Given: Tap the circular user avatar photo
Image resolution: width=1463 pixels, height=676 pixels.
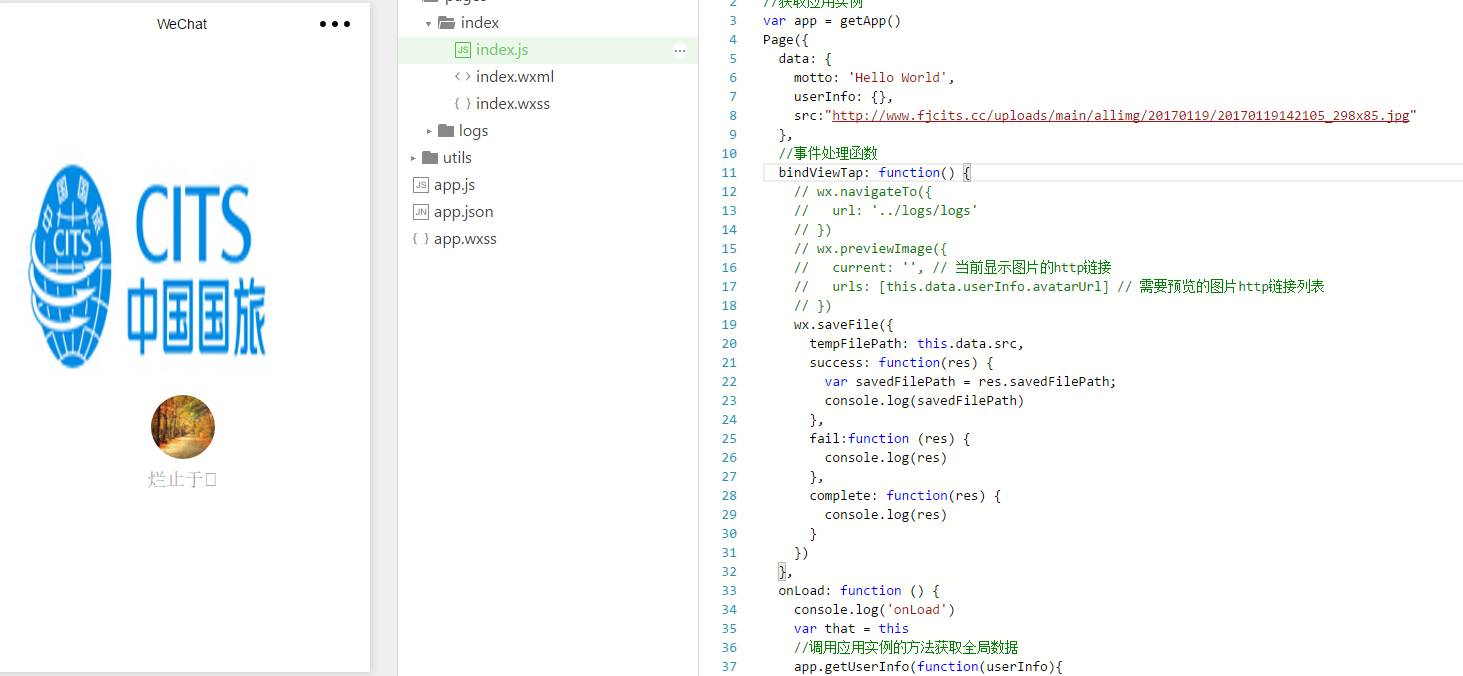Looking at the screenshot, I should coord(183,427).
